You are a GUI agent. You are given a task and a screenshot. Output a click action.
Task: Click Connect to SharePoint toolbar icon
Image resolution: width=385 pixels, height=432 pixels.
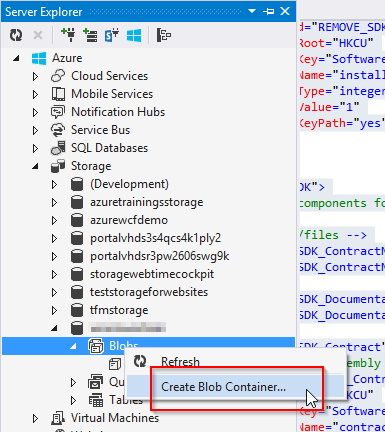tap(112, 35)
